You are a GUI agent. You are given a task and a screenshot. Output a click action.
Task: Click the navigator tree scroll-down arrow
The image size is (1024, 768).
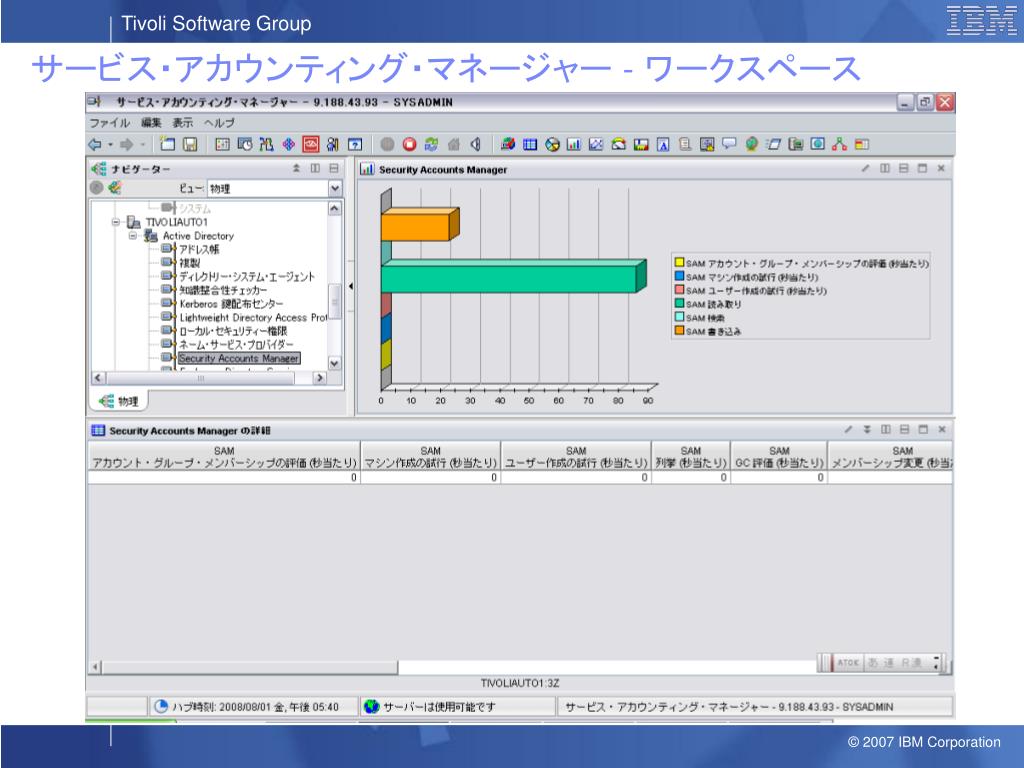coord(334,364)
